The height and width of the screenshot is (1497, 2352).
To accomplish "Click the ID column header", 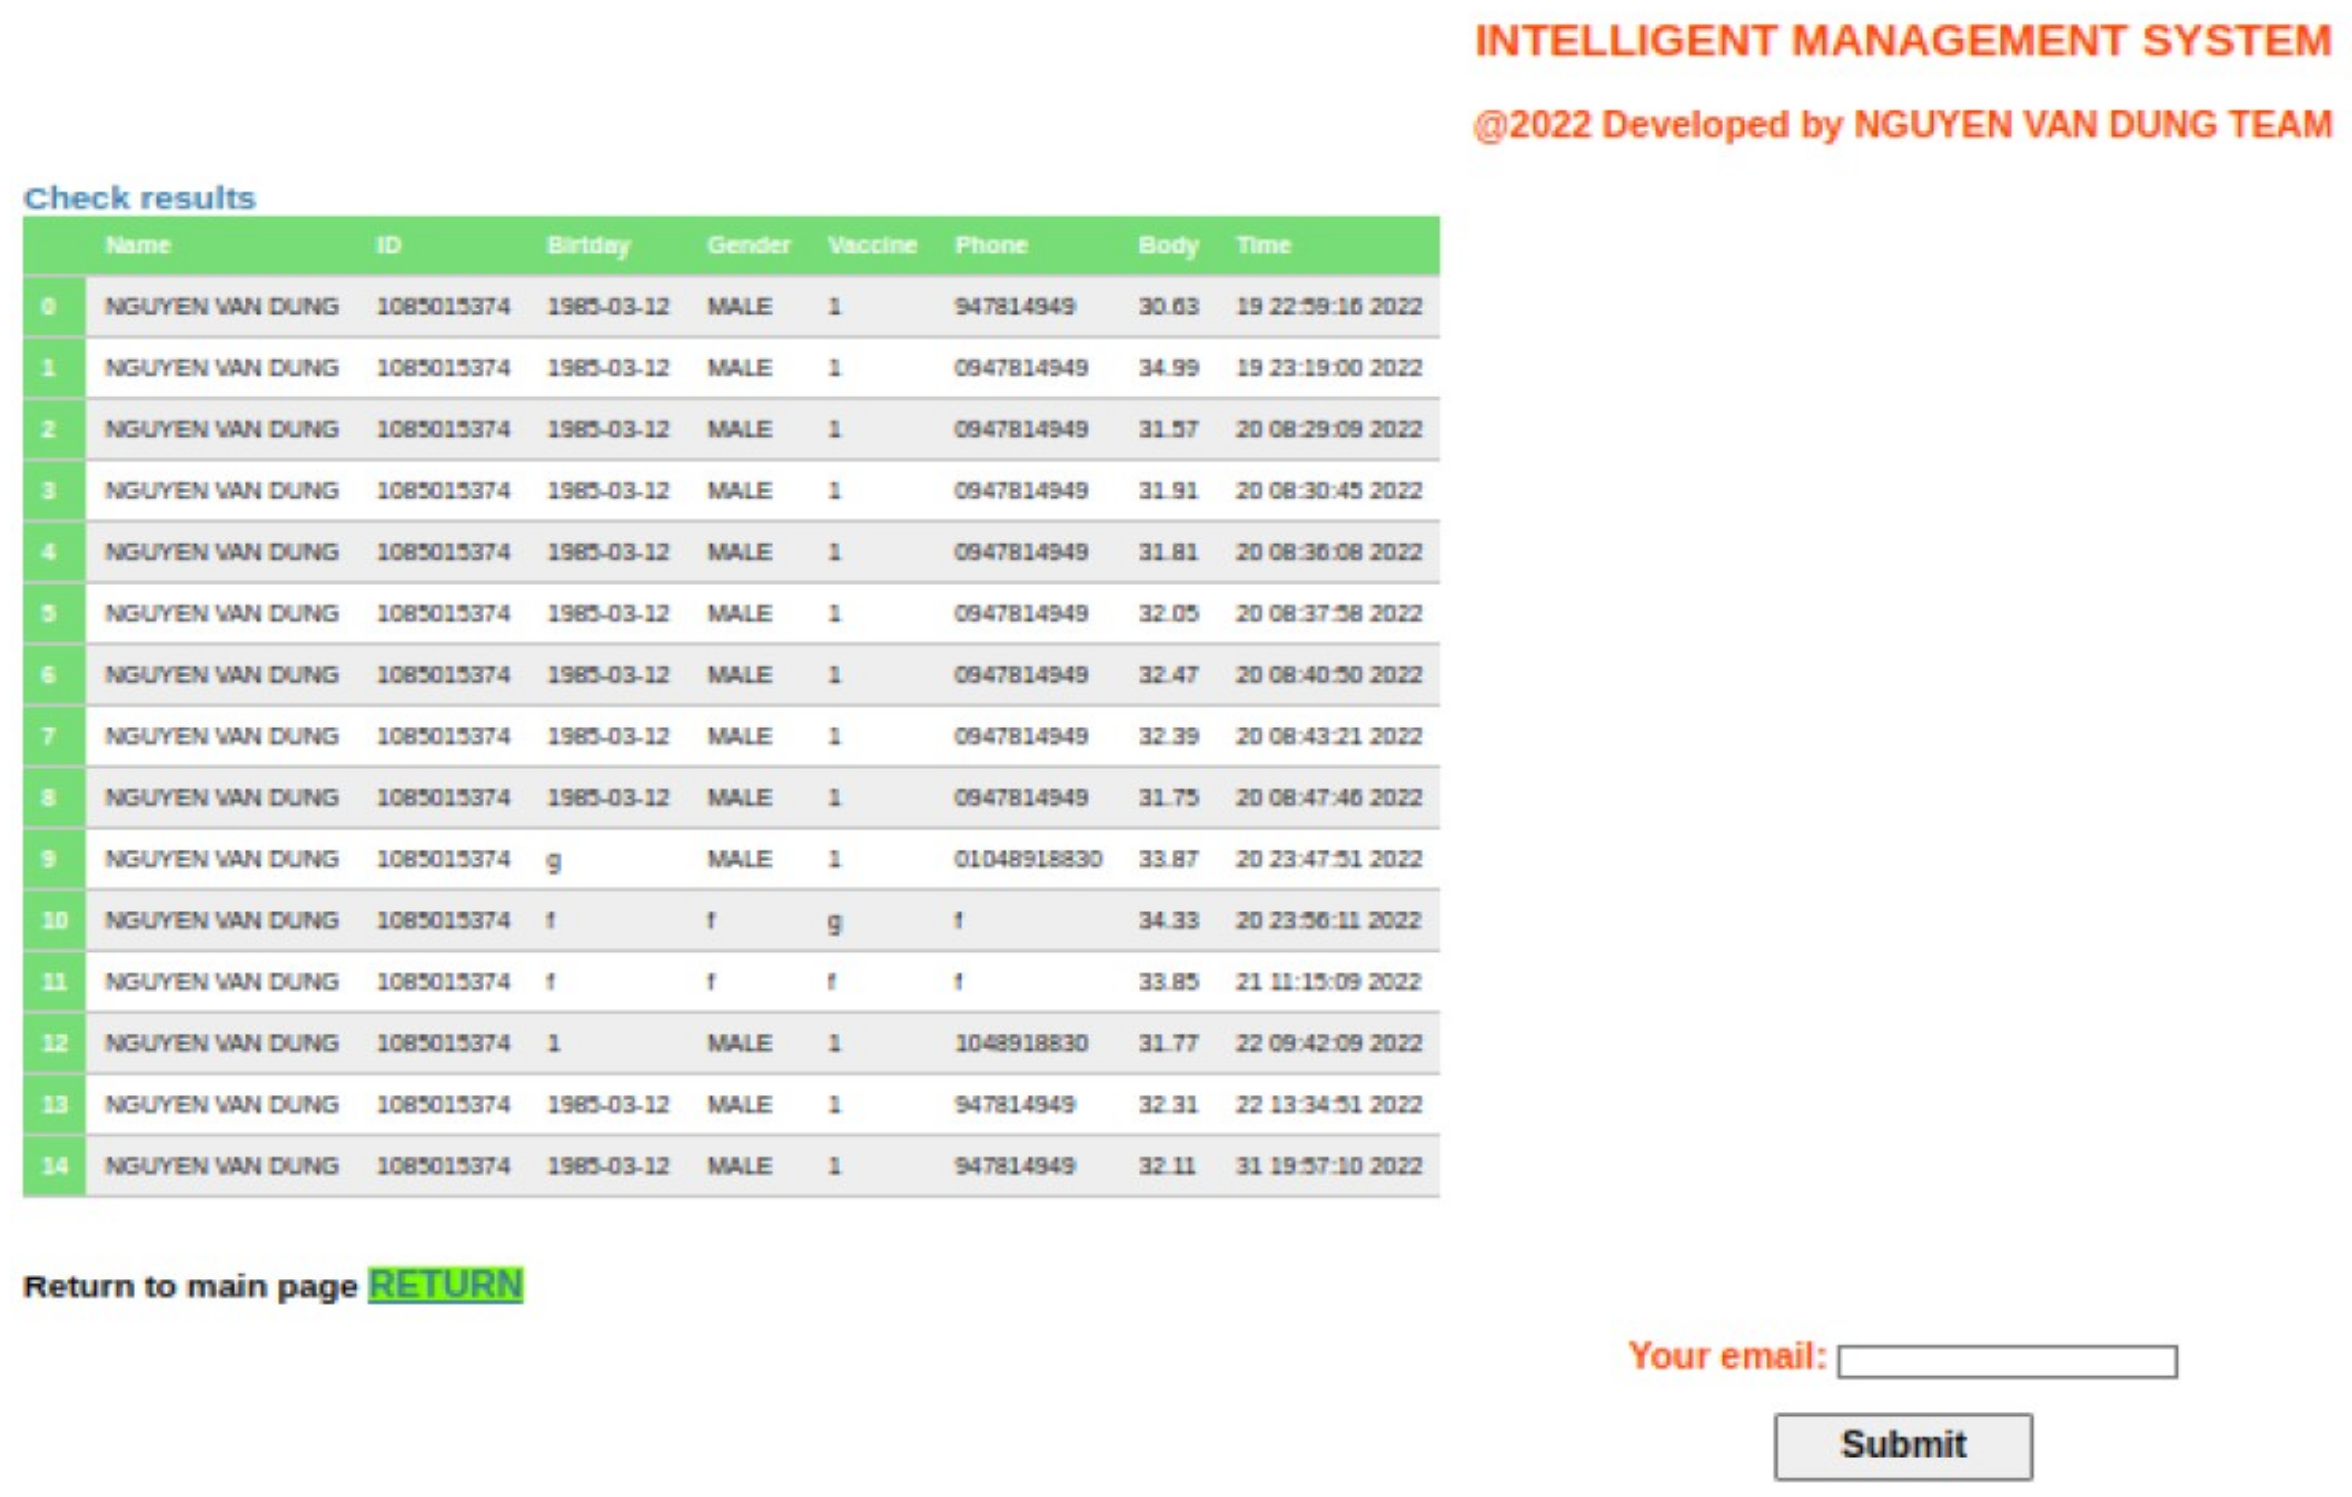I will coord(388,245).
